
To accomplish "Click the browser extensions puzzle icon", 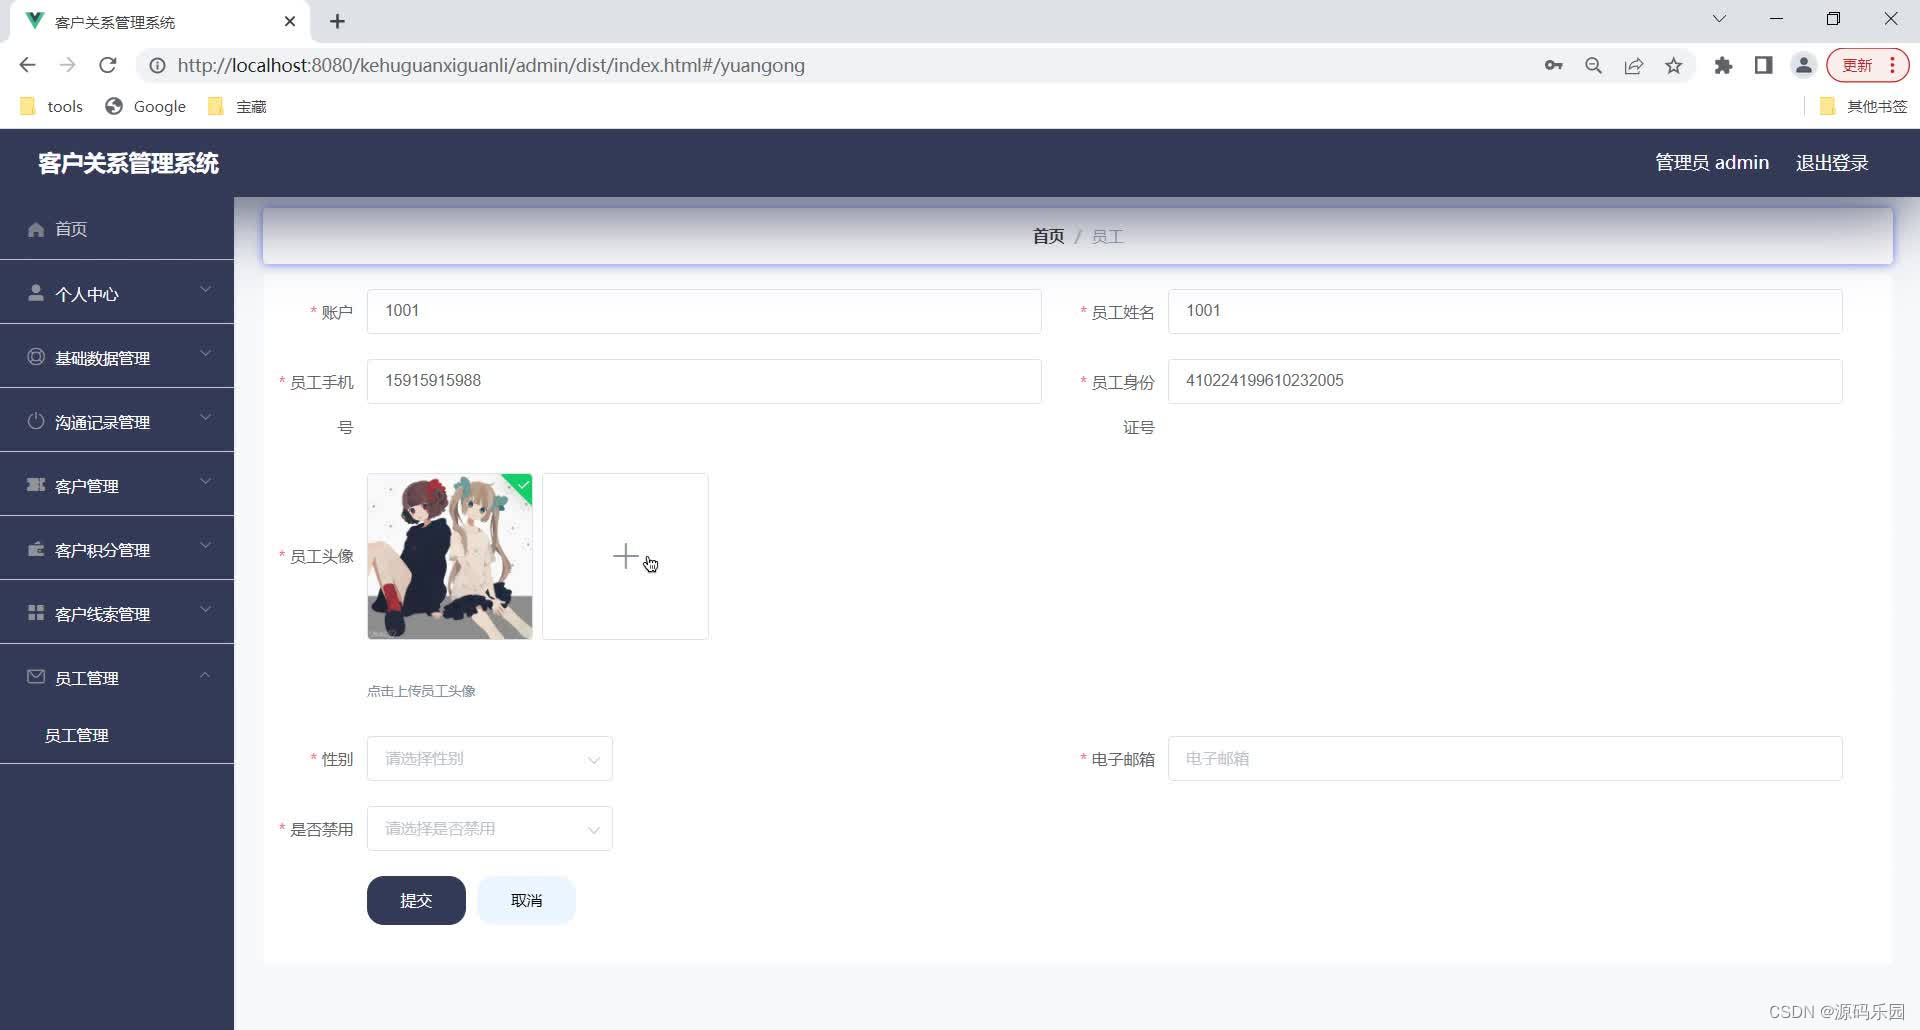I will click(x=1723, y=65).
